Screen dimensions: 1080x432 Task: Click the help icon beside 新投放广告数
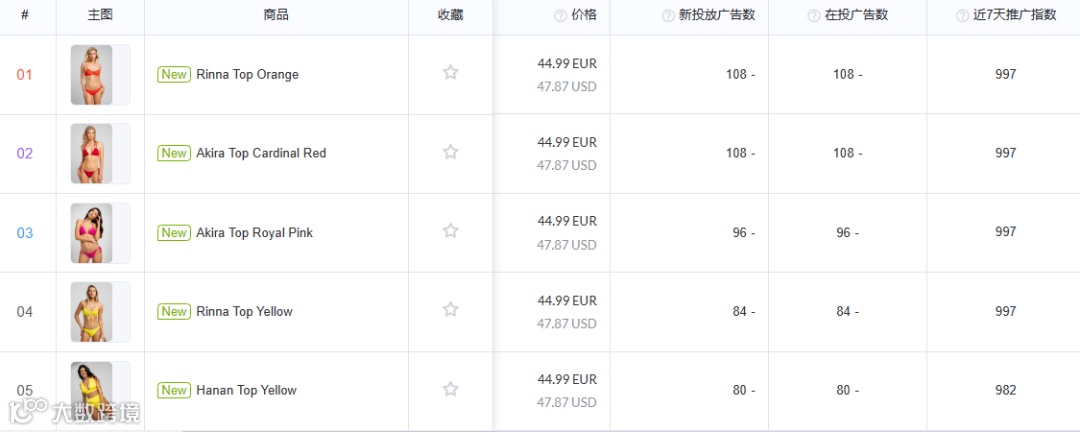click(668, 15)
